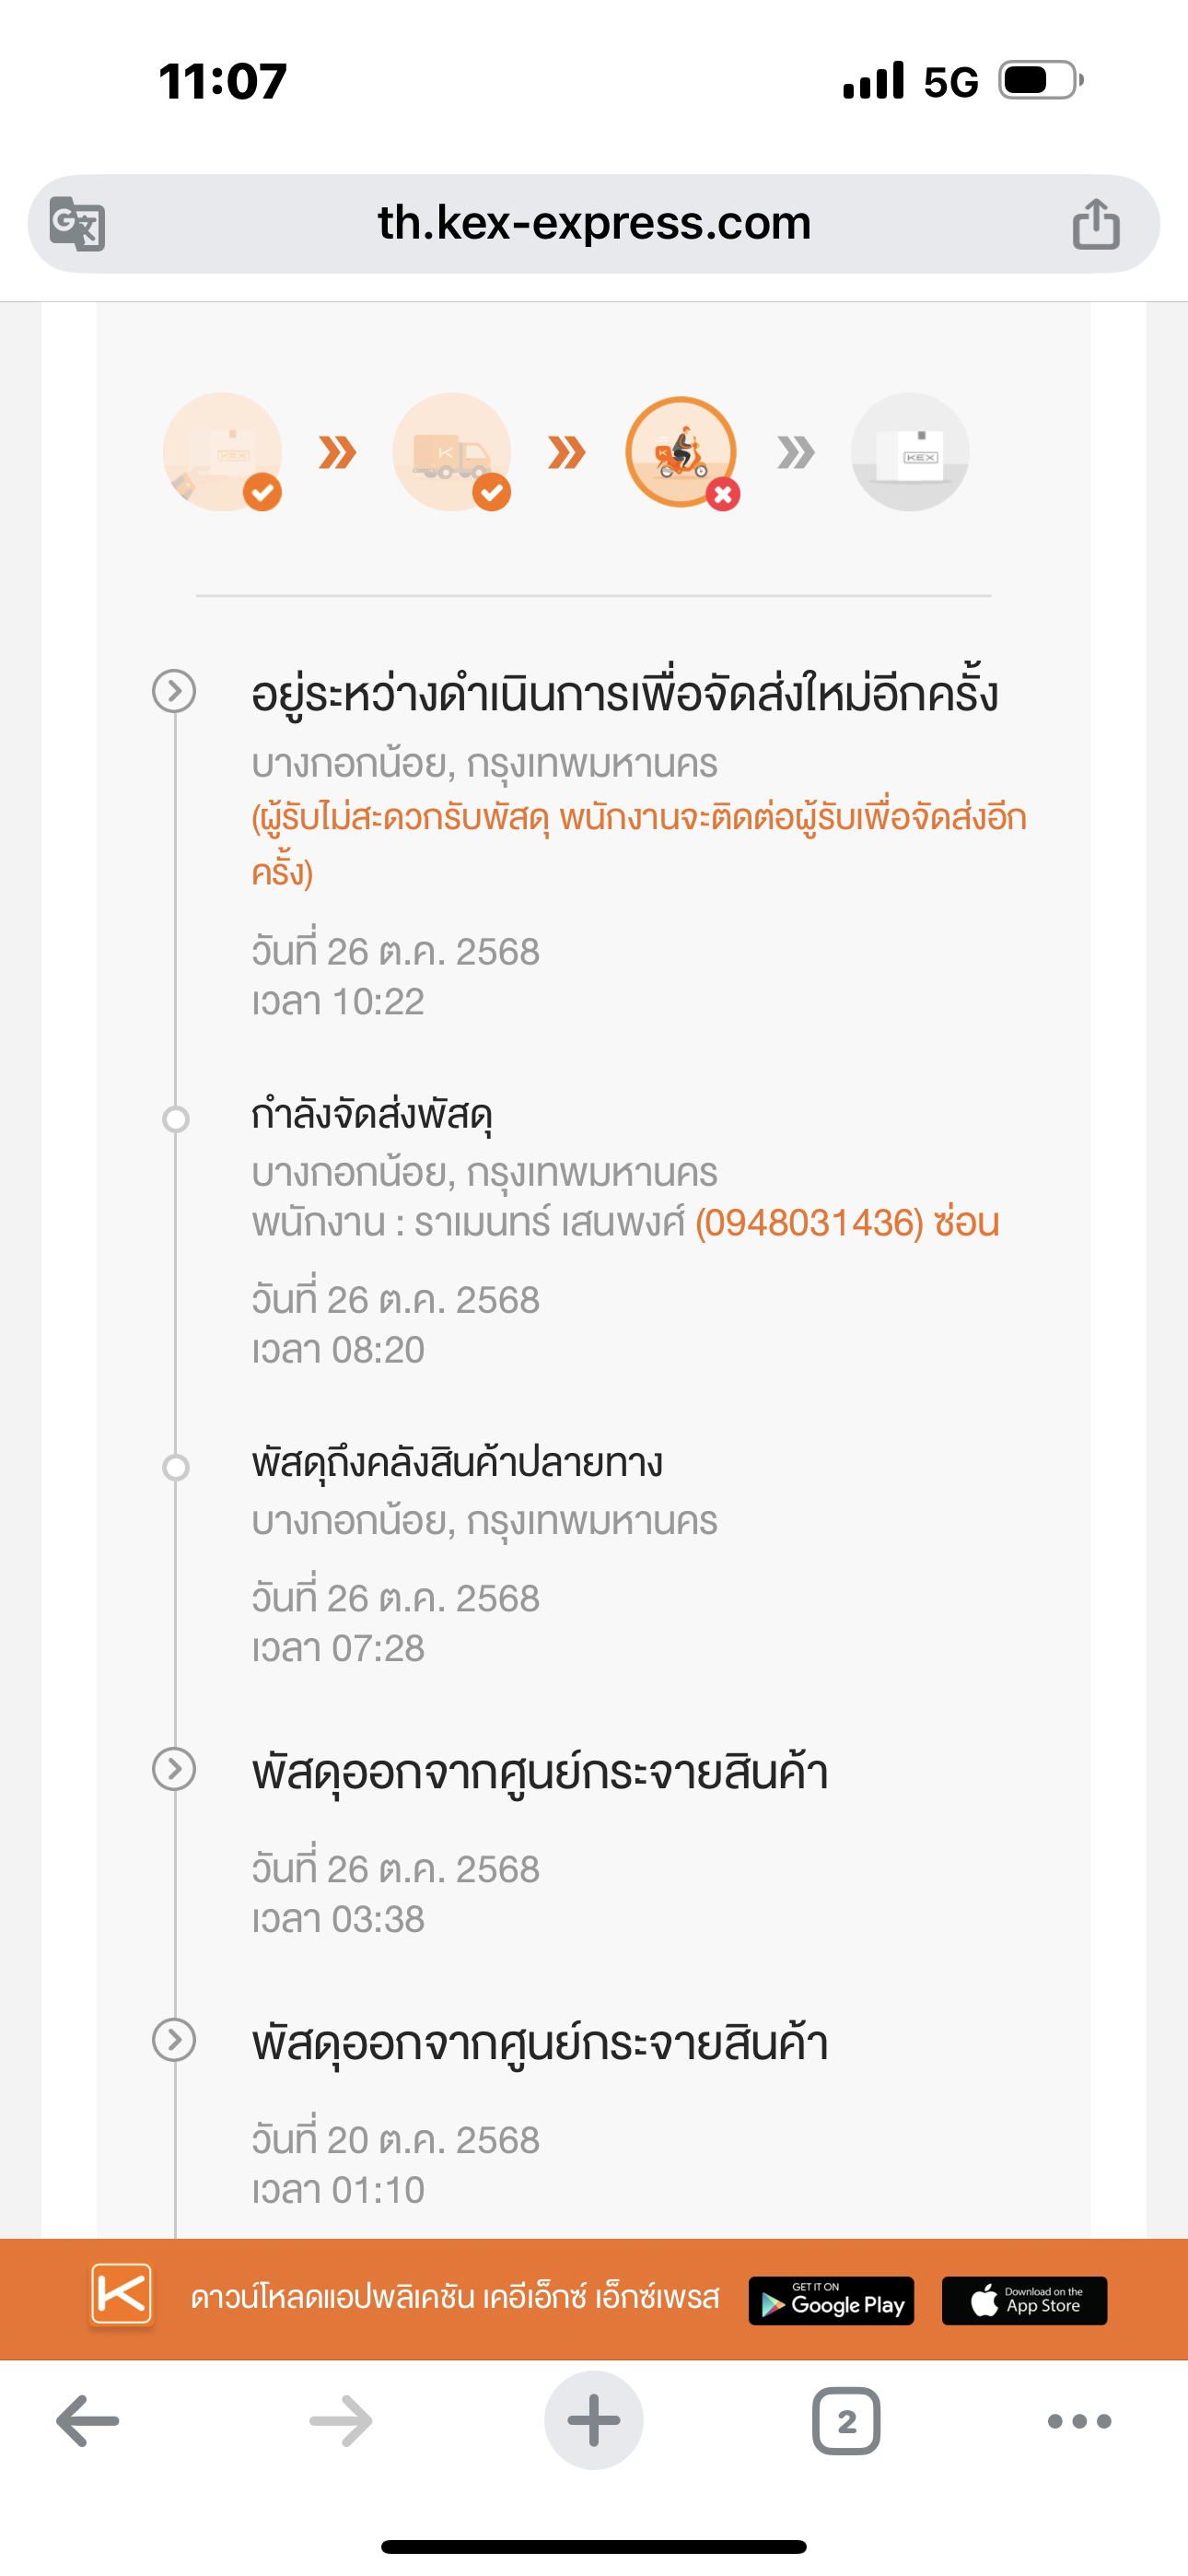Image resolution: width=1188 pixels, height=2576 pixels.
Task: Go back with the back arrow
Action: 88,2421
